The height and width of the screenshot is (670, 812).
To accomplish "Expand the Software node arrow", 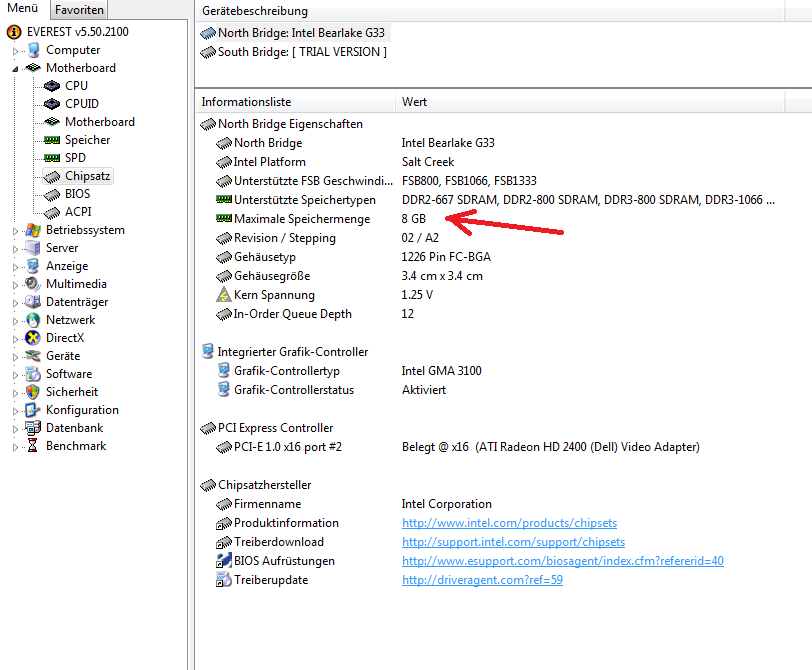I will tap(15, 375).
